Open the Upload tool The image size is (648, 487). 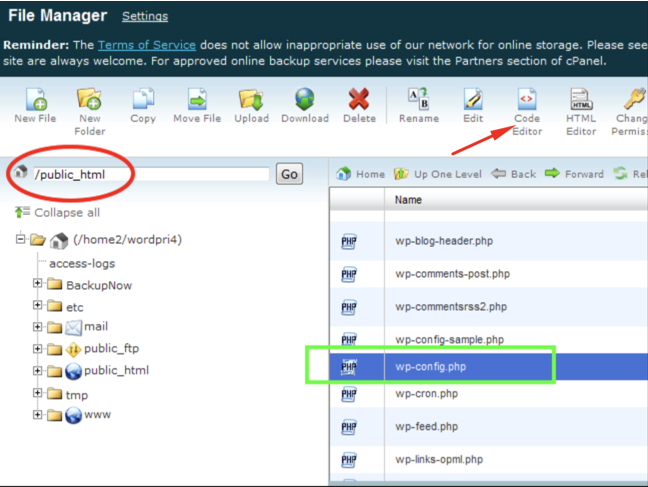click(x=251, y=99)
